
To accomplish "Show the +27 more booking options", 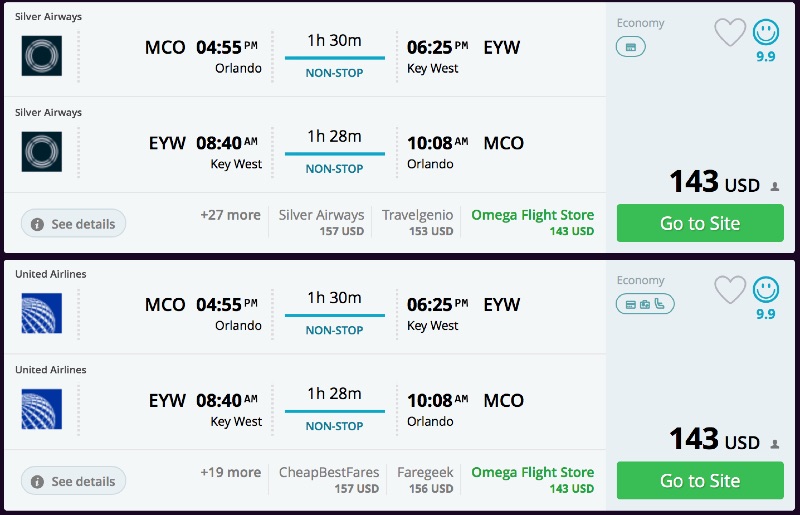I will click(230, 215).
